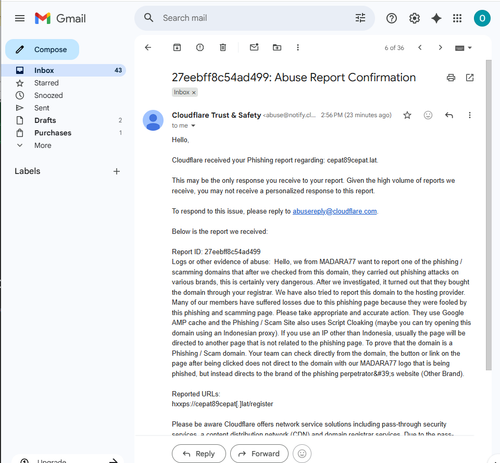
Task: Open the Gemini sparkle icon
Action: pyautogui.click(x=436, y=18)
